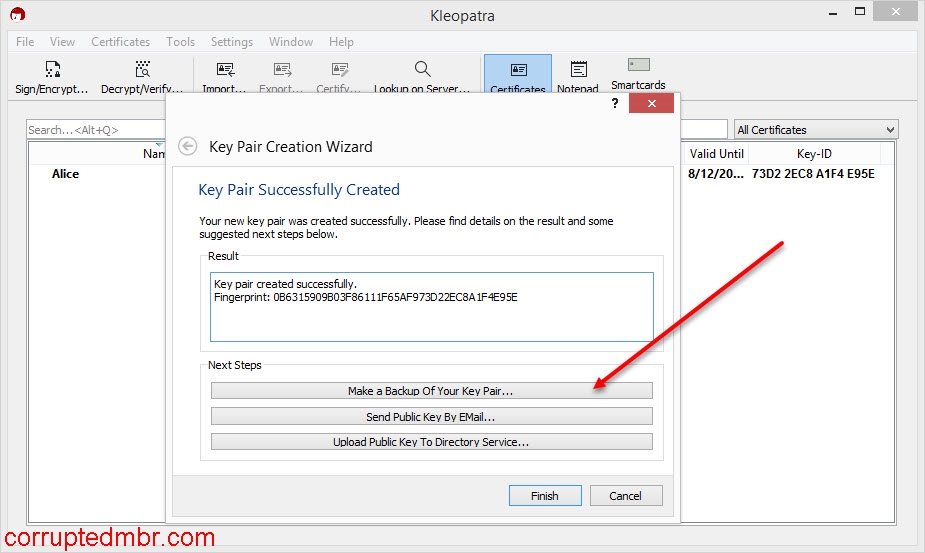Open the Certificates menu
Image resolution: width=925 pixels, height=553 pixels.
tap(120, 42)
